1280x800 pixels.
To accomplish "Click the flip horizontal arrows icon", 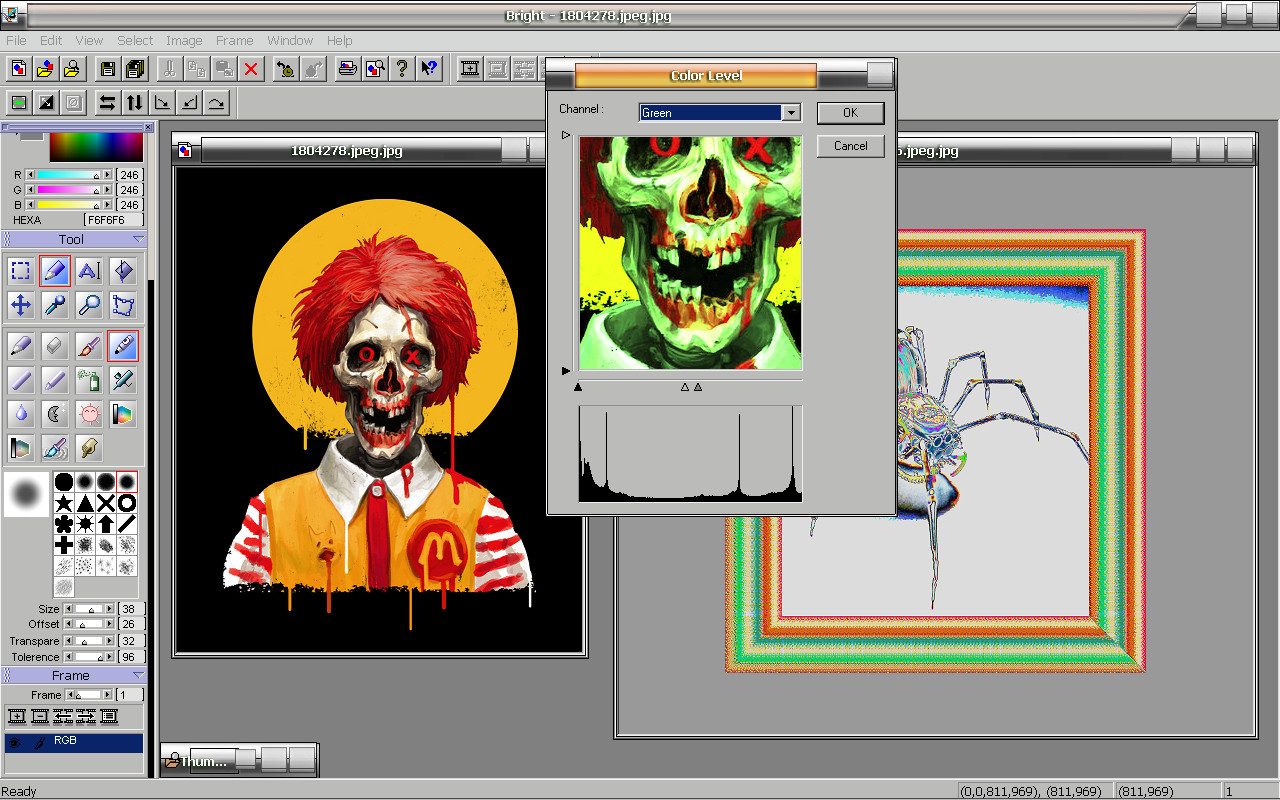I will [107, 102].
